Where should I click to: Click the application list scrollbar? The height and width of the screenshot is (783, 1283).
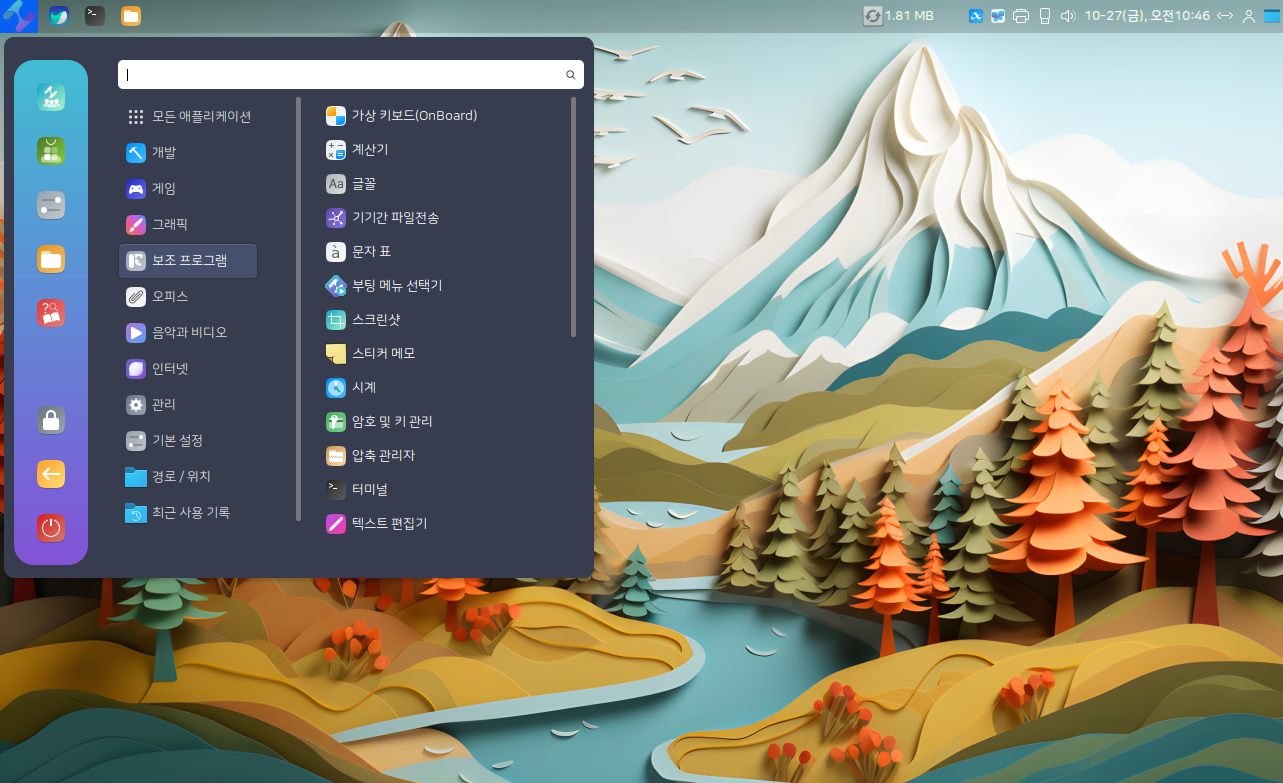pyautogui.click(x=573, y=216)
